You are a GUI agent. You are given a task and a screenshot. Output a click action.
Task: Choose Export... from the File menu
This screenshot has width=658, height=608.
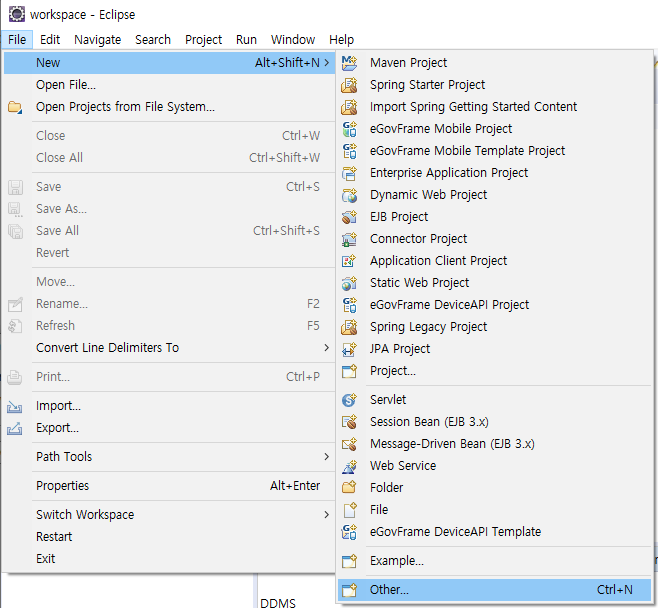pos(57,428)
